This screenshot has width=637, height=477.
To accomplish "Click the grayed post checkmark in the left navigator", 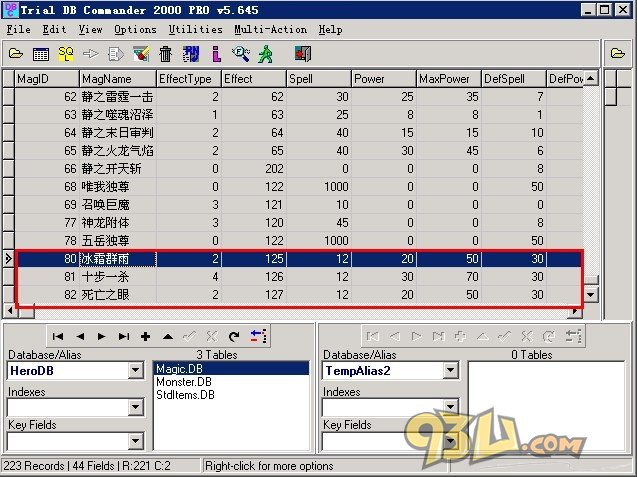I will [190, 336].
